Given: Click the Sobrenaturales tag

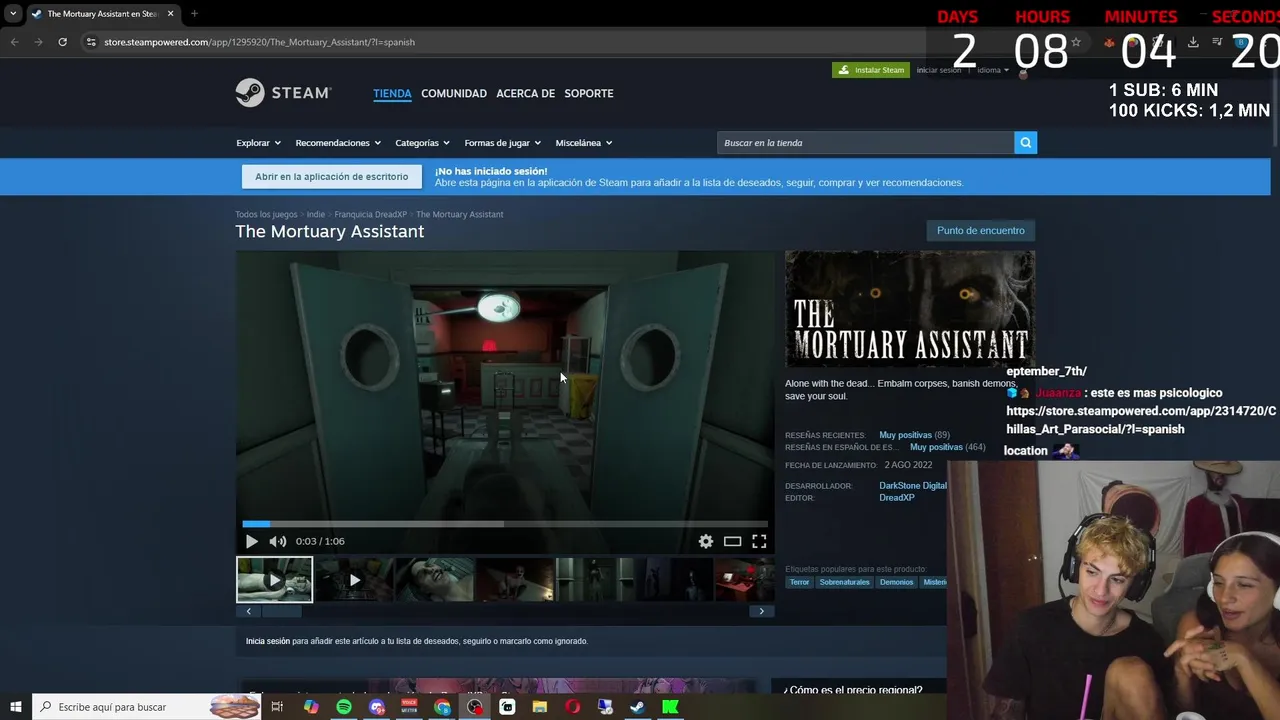Looking at the screenshot, I should click(x=844, y=582).
